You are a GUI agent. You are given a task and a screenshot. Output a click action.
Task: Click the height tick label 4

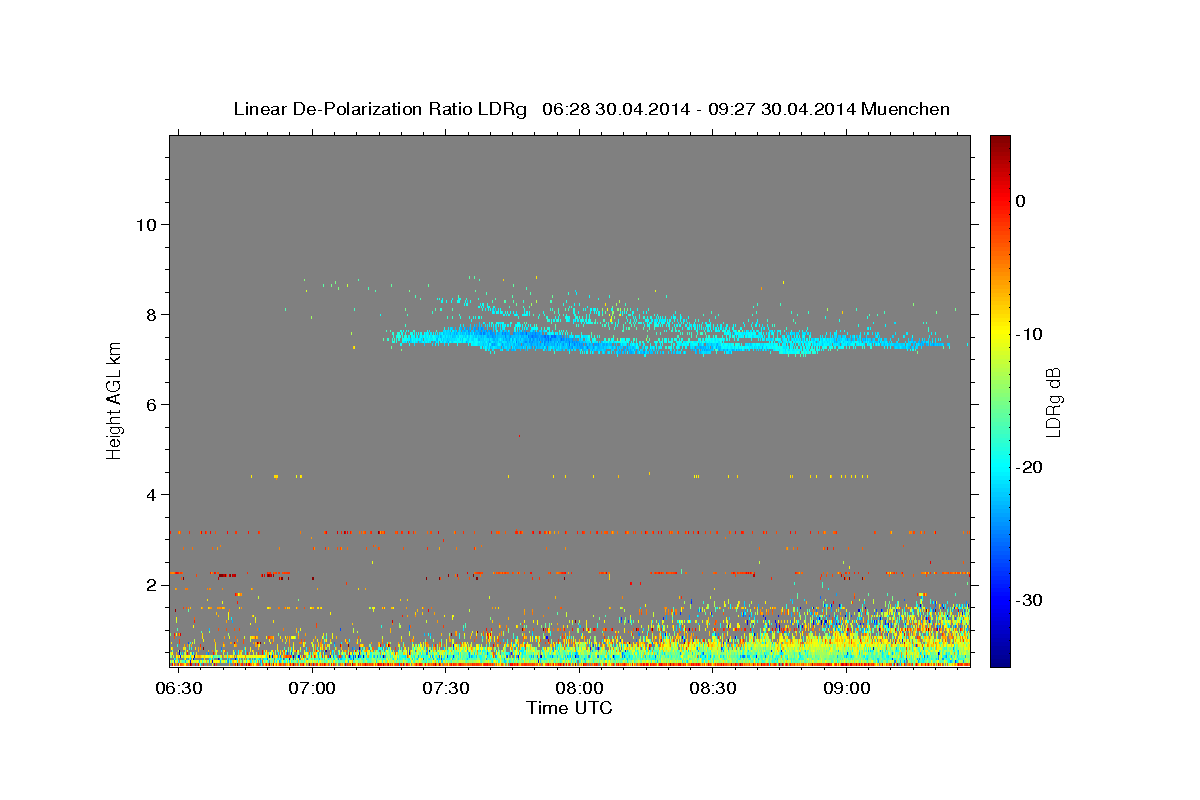(151, 494)
